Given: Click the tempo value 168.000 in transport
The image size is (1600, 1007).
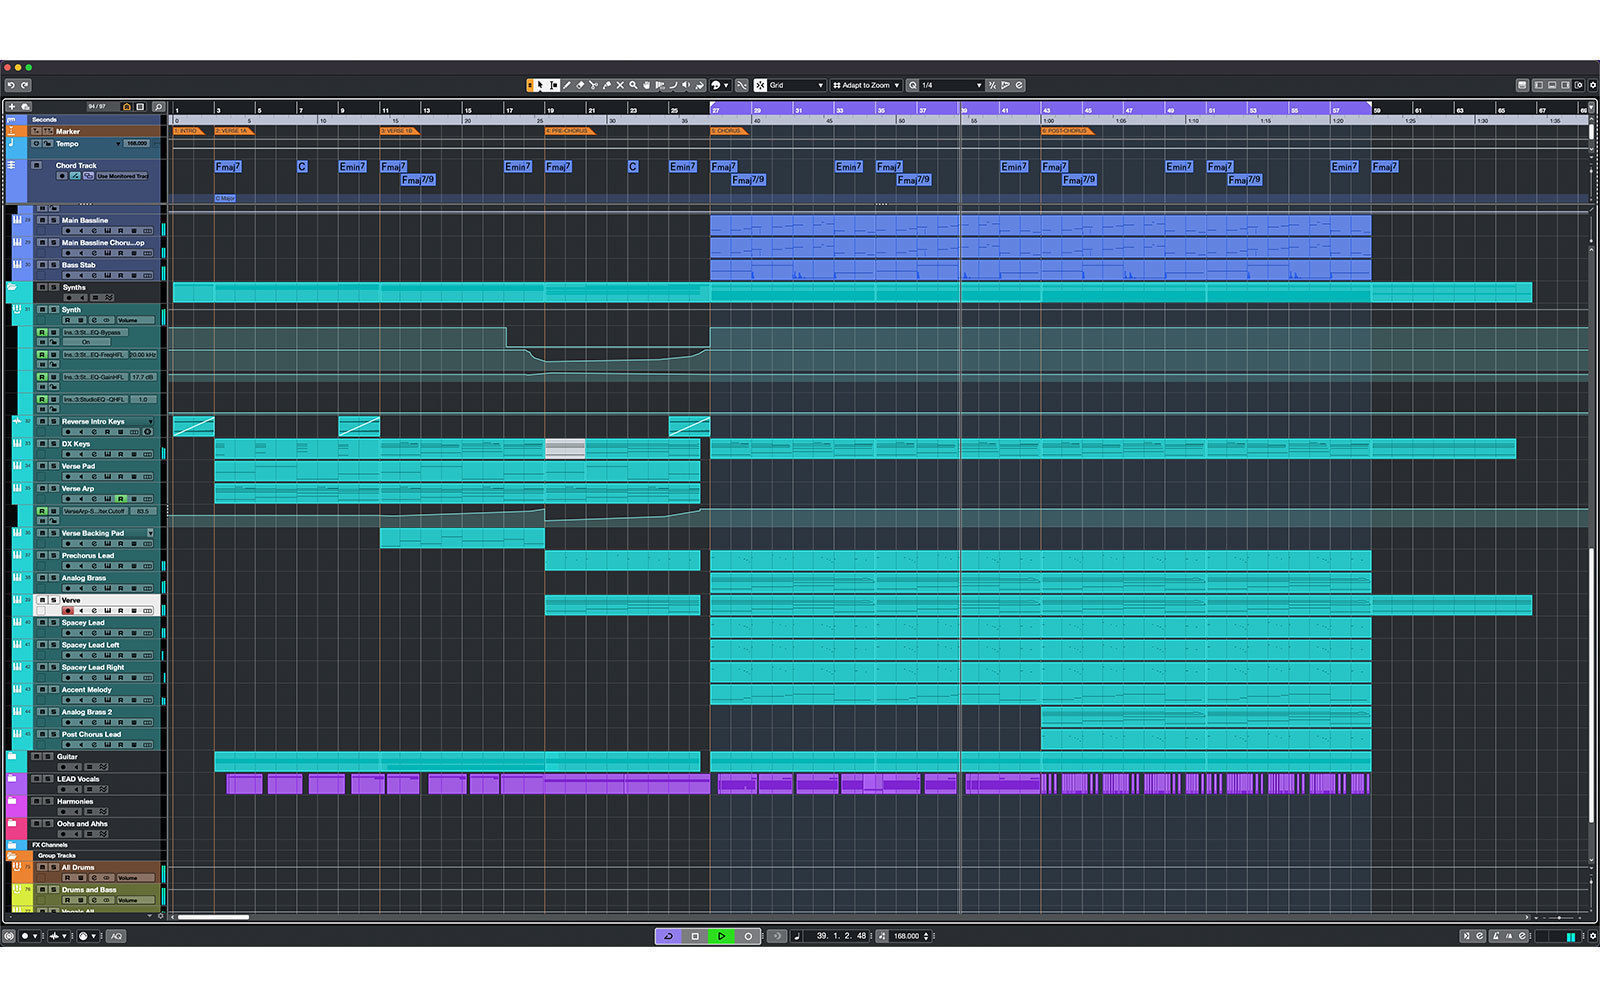Looking at the screenshot, I should 906,936.
